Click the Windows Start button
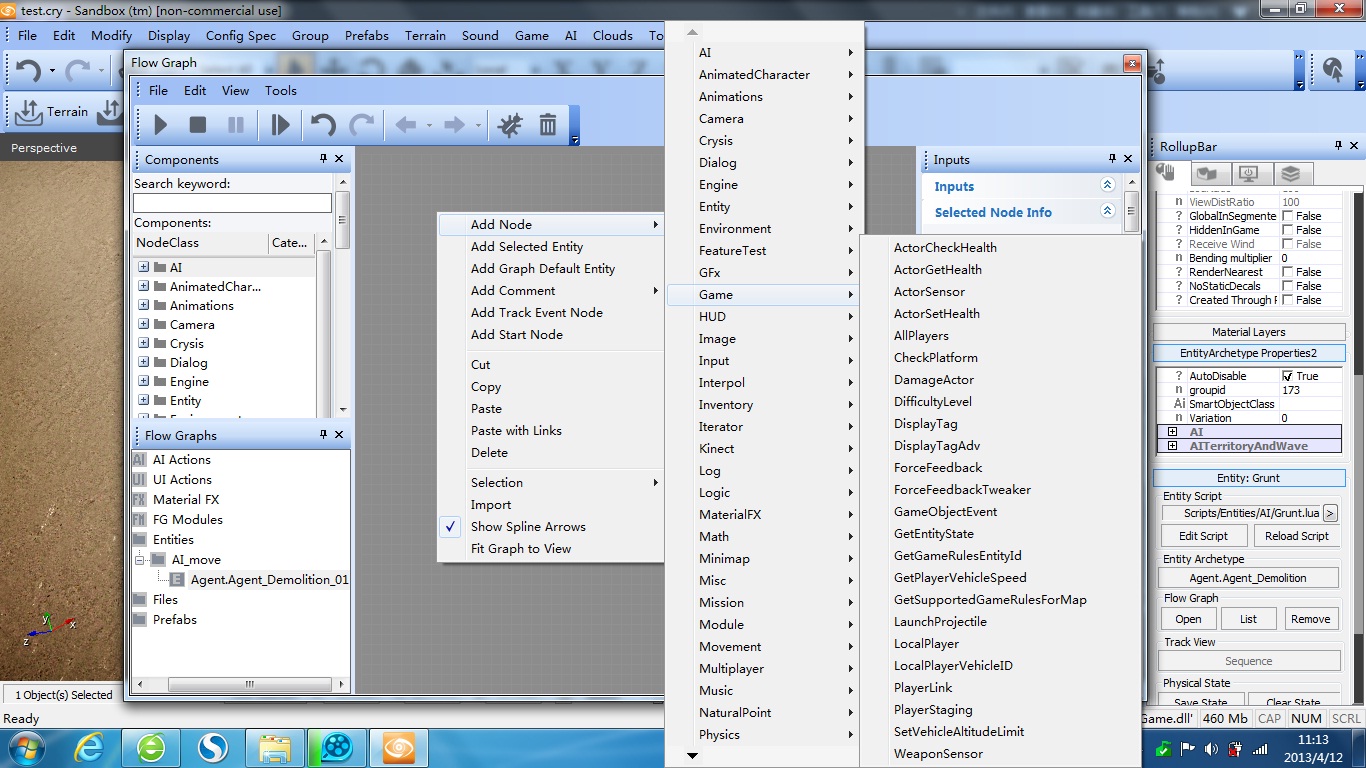 tap(28, 747)
